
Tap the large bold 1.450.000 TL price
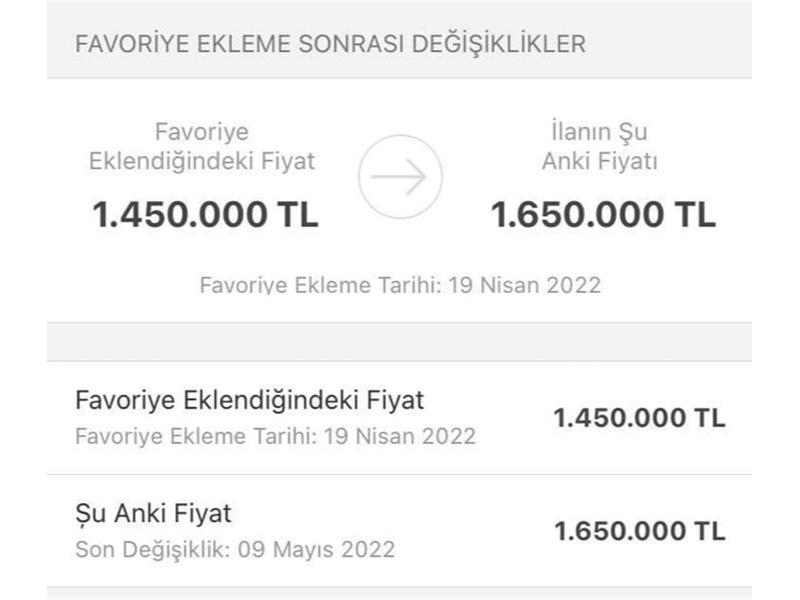(x=205, y=214)
